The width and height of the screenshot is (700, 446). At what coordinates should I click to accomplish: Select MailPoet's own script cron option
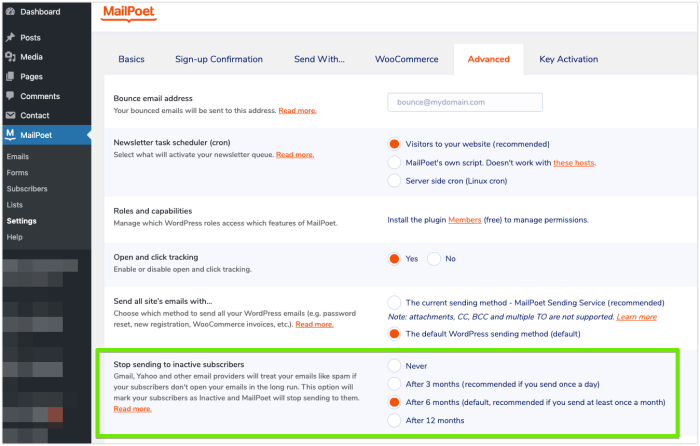pos(394,163)
